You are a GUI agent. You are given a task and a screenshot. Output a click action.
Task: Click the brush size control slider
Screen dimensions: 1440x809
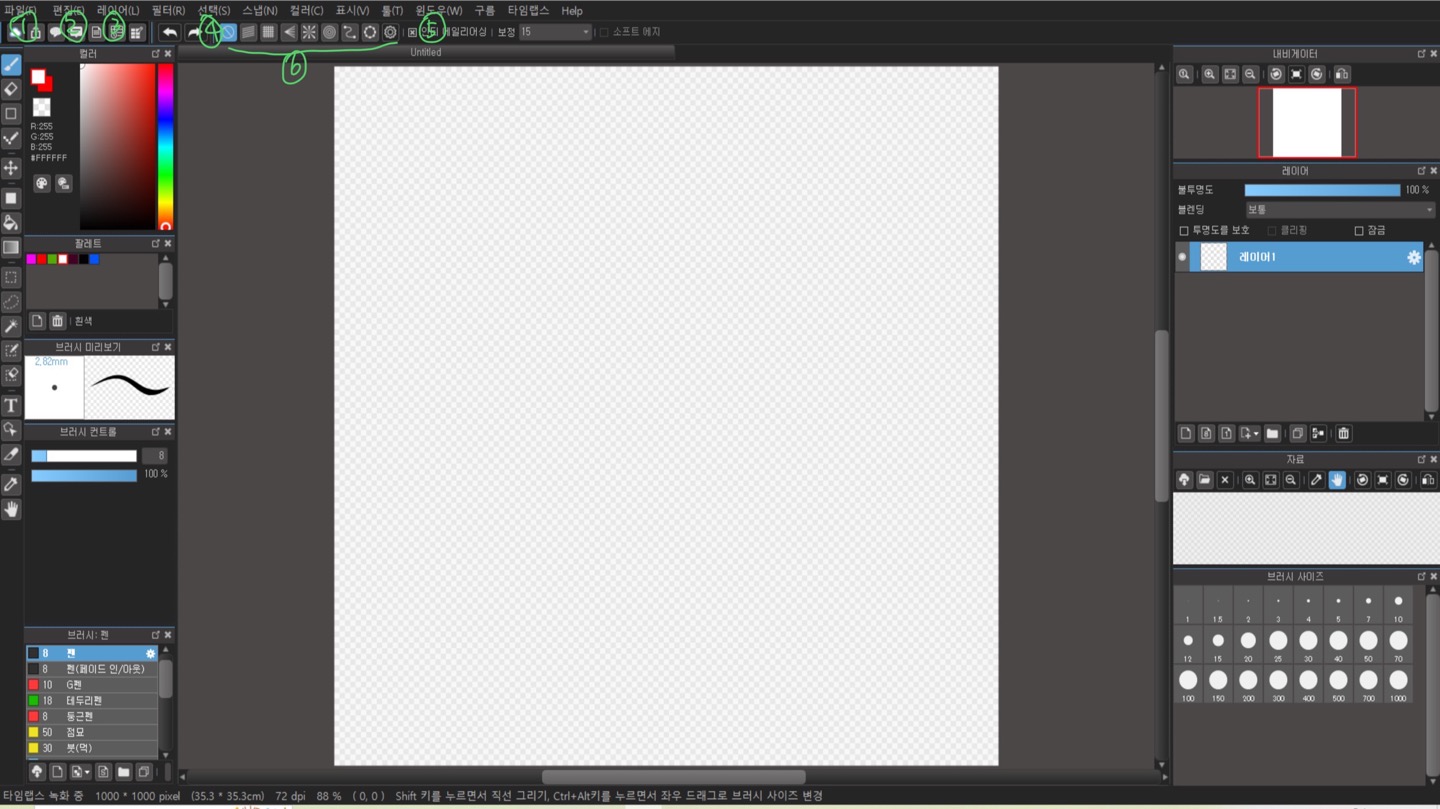[x=84, y=456]
